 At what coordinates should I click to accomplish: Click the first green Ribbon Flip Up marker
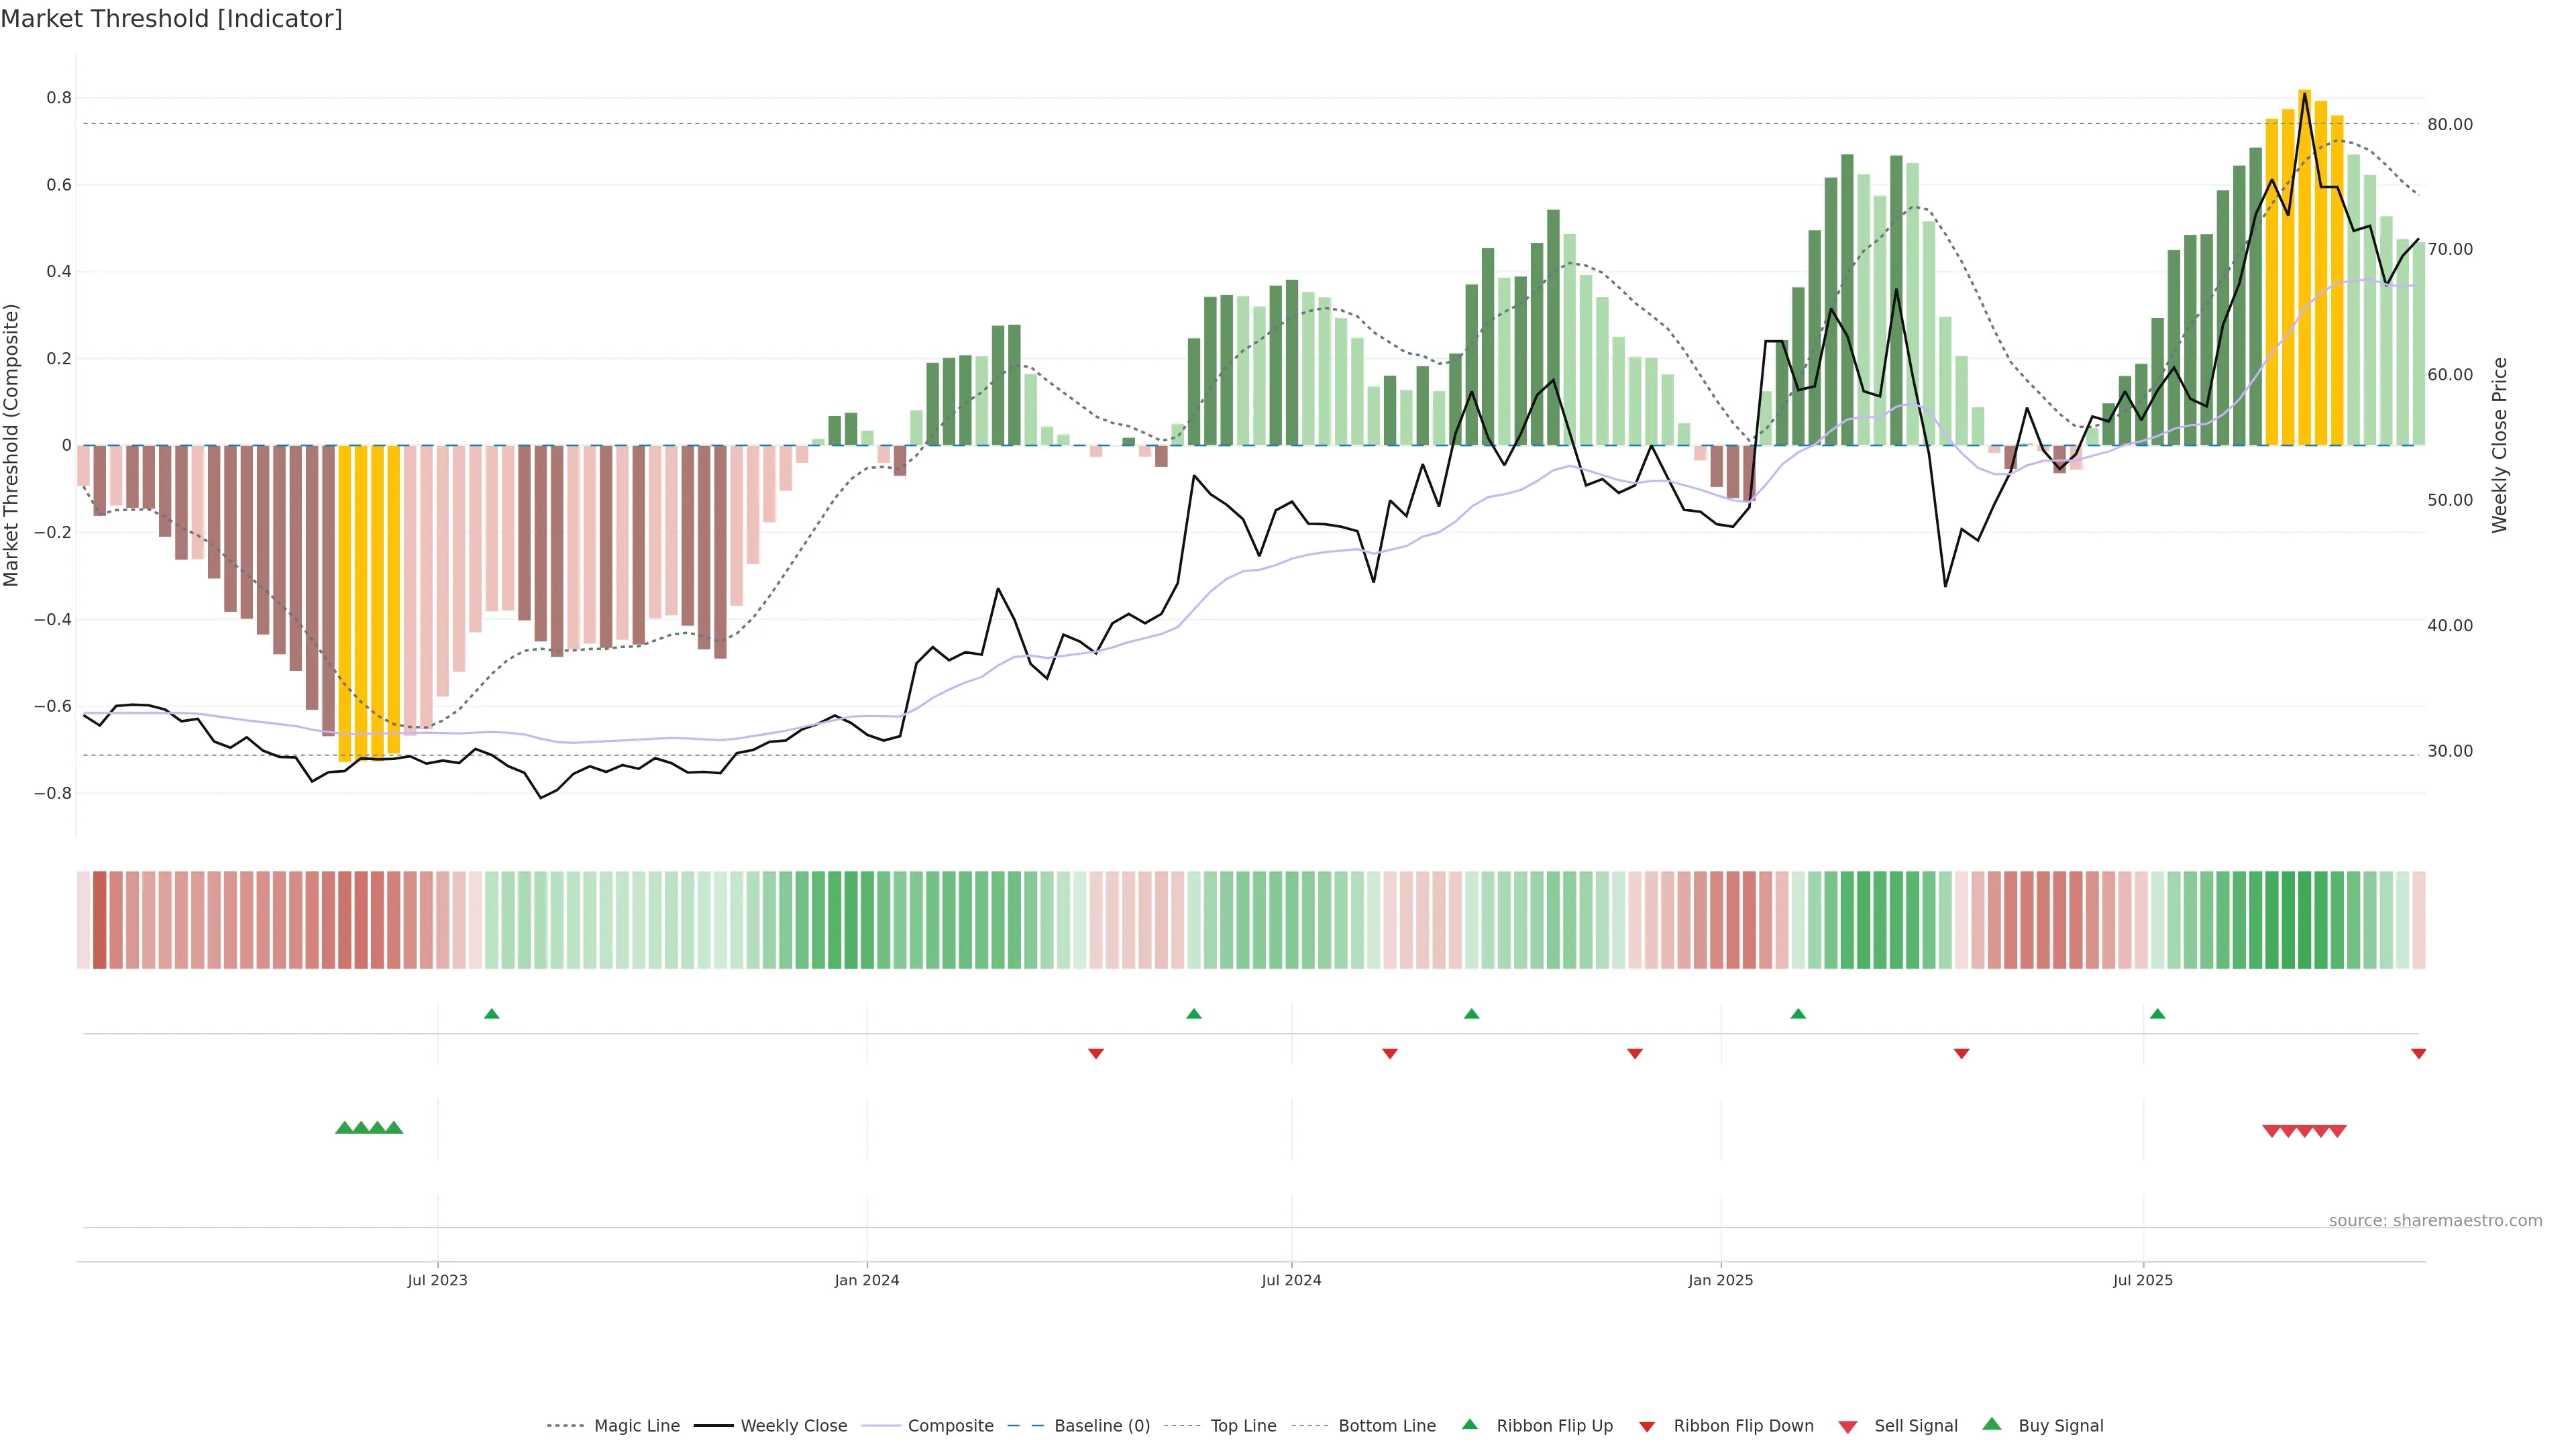tap(491, 1014)
